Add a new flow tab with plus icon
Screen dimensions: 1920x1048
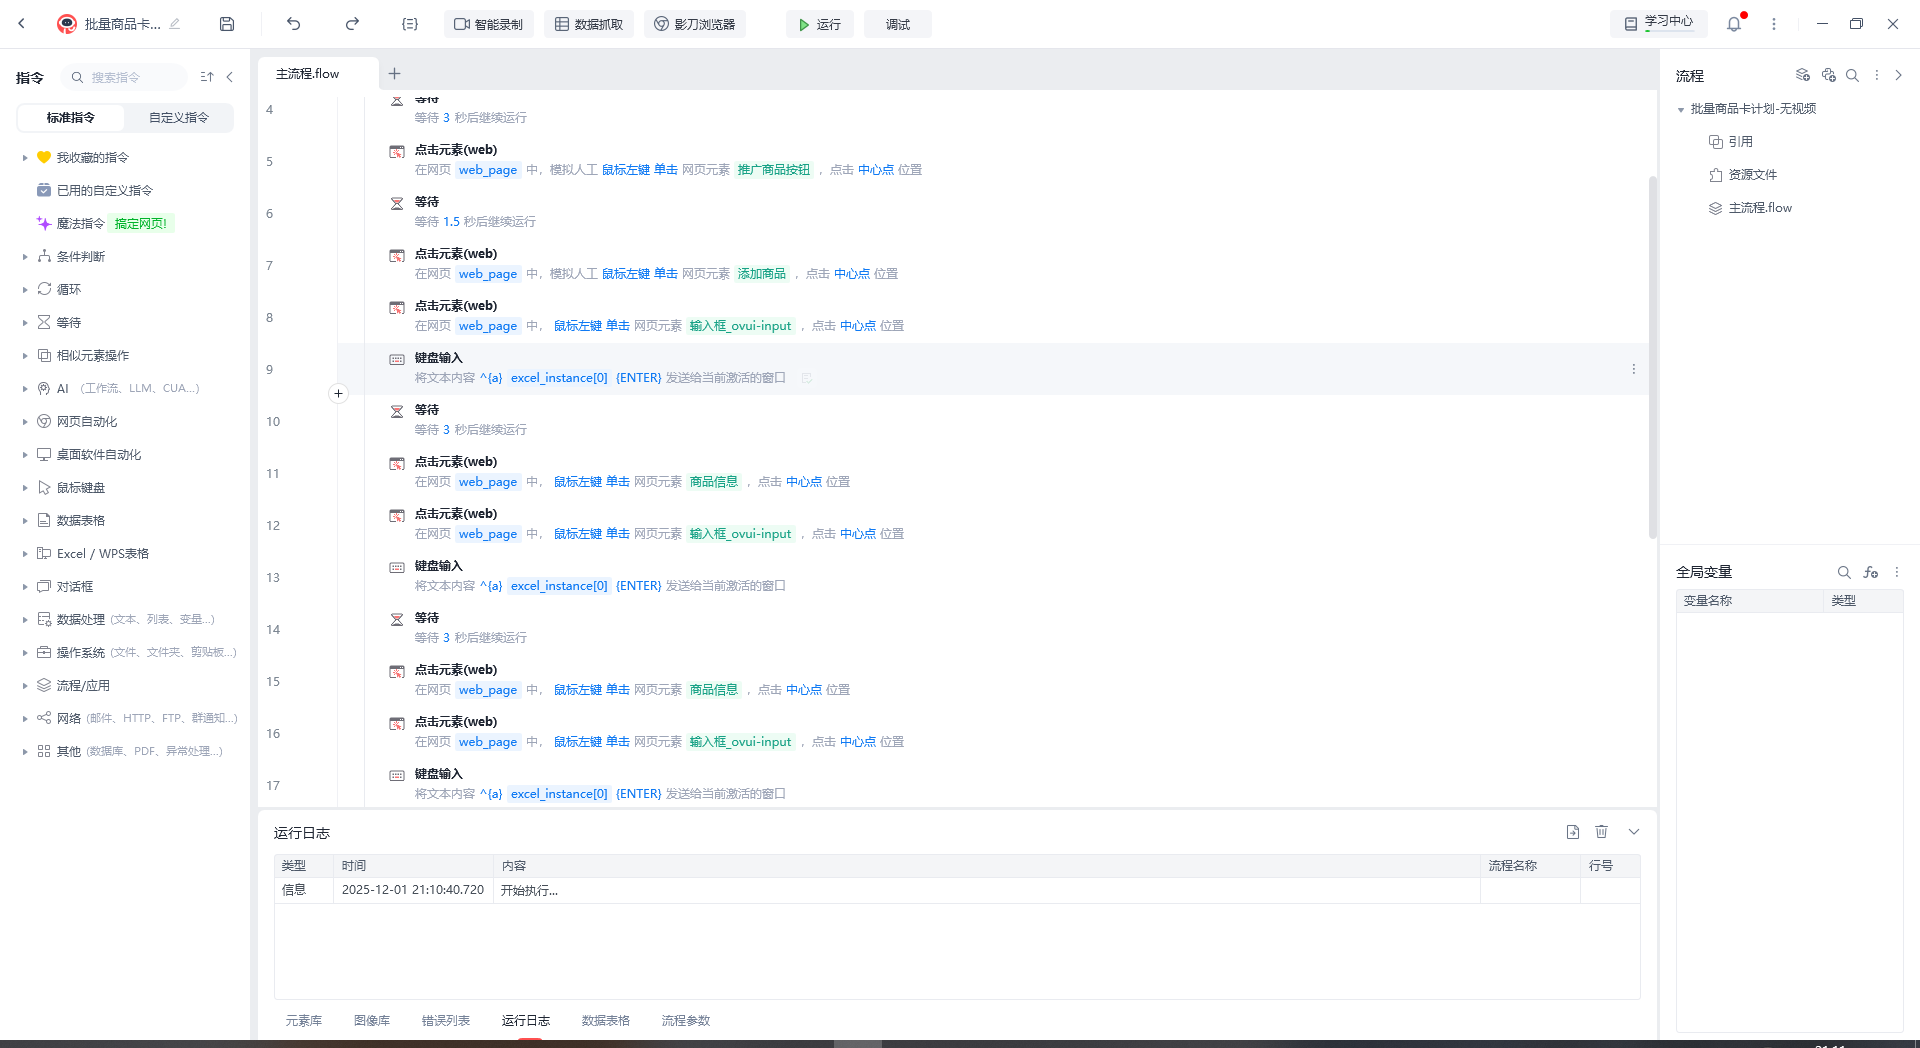(x=394, y=73)
